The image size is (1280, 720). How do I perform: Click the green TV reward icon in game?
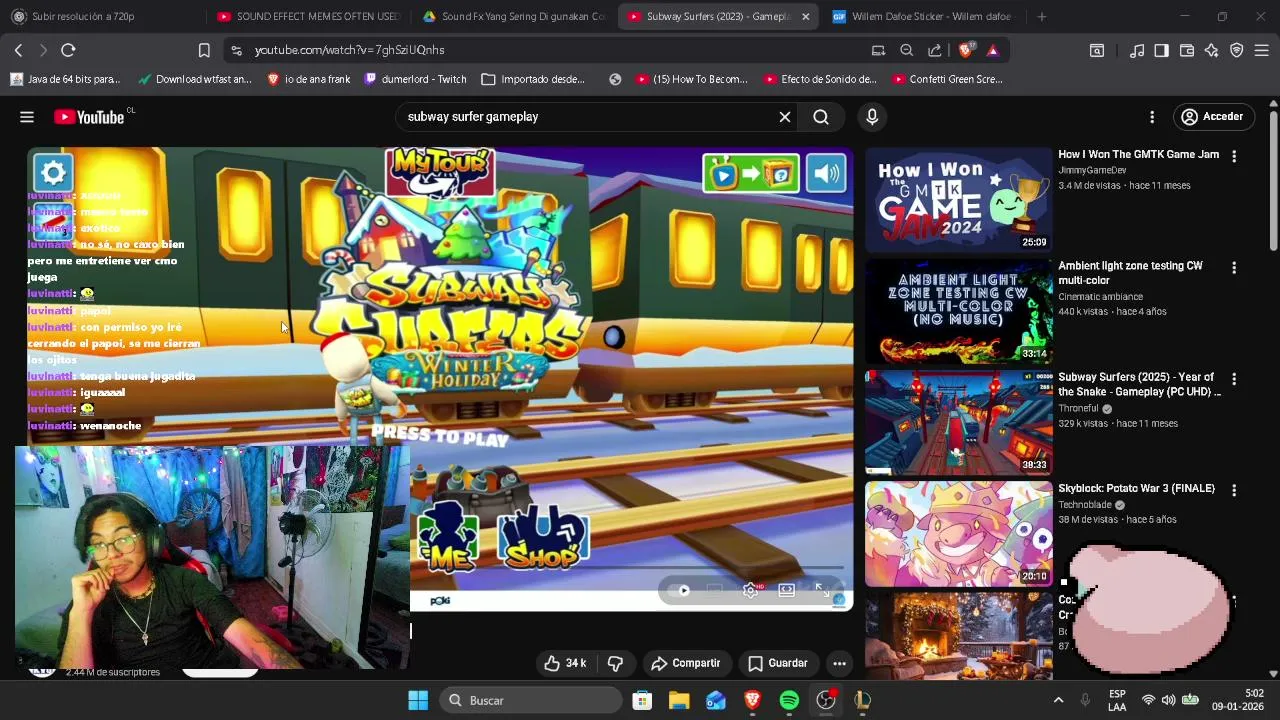point(751,173)
